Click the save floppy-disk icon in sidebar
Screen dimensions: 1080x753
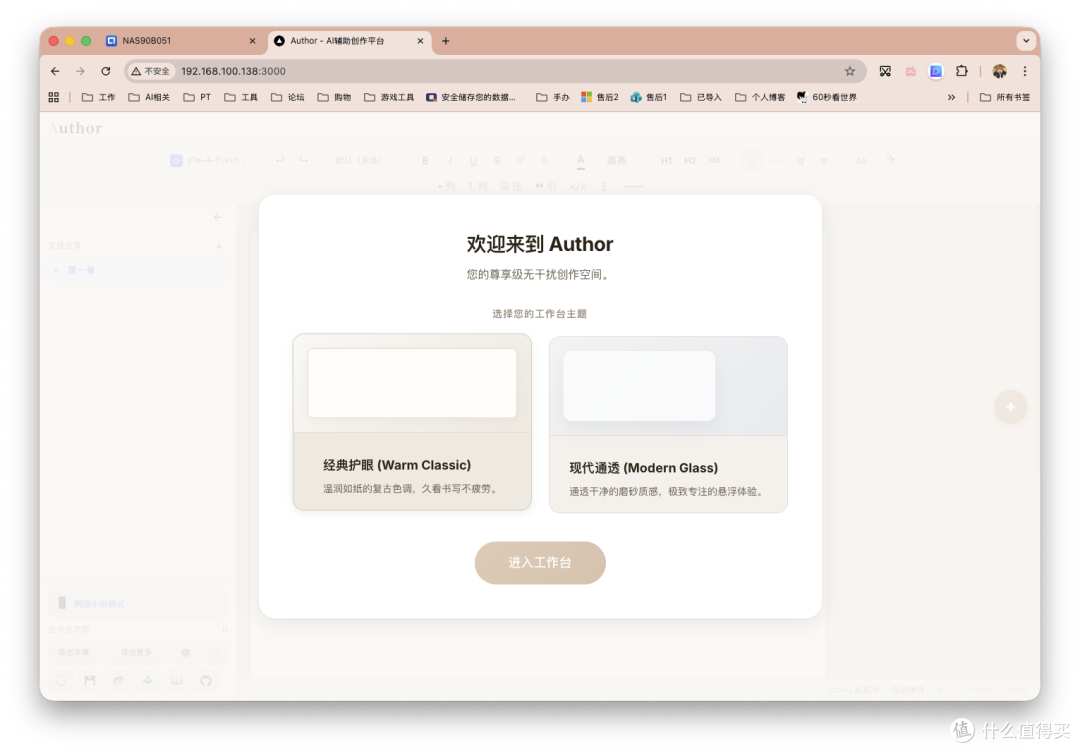point(90,681)
